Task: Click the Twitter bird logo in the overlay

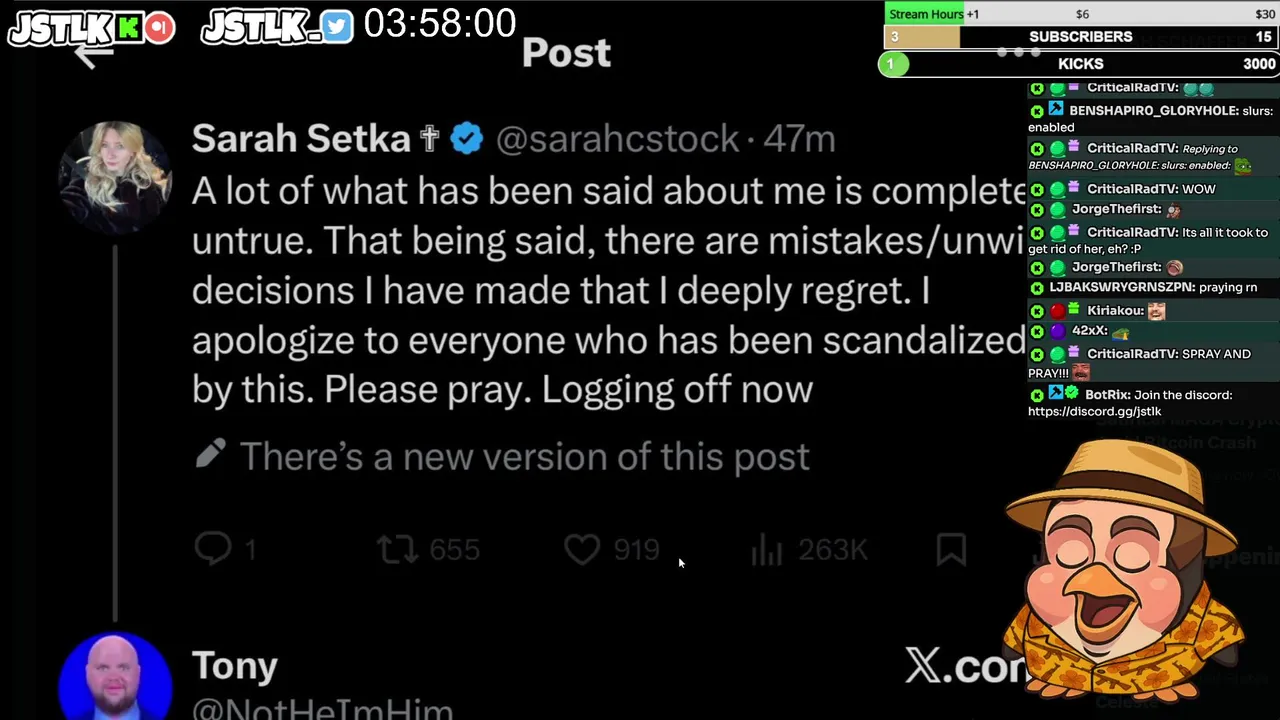Action: pos(337,27)
